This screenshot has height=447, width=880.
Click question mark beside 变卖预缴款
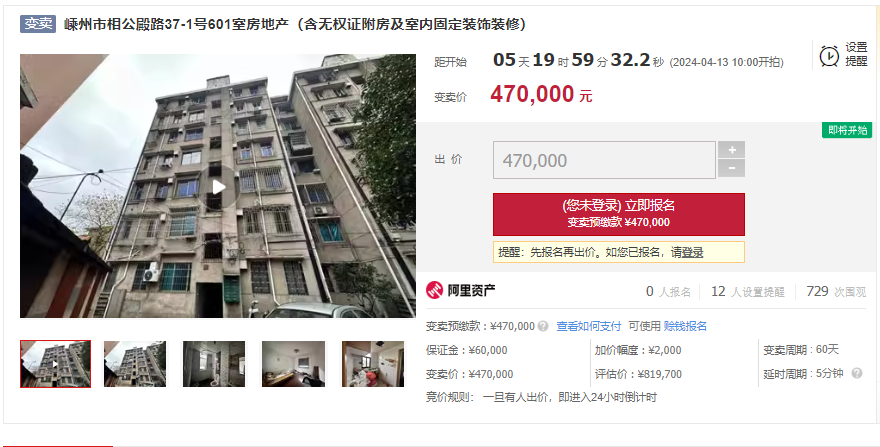543,326
